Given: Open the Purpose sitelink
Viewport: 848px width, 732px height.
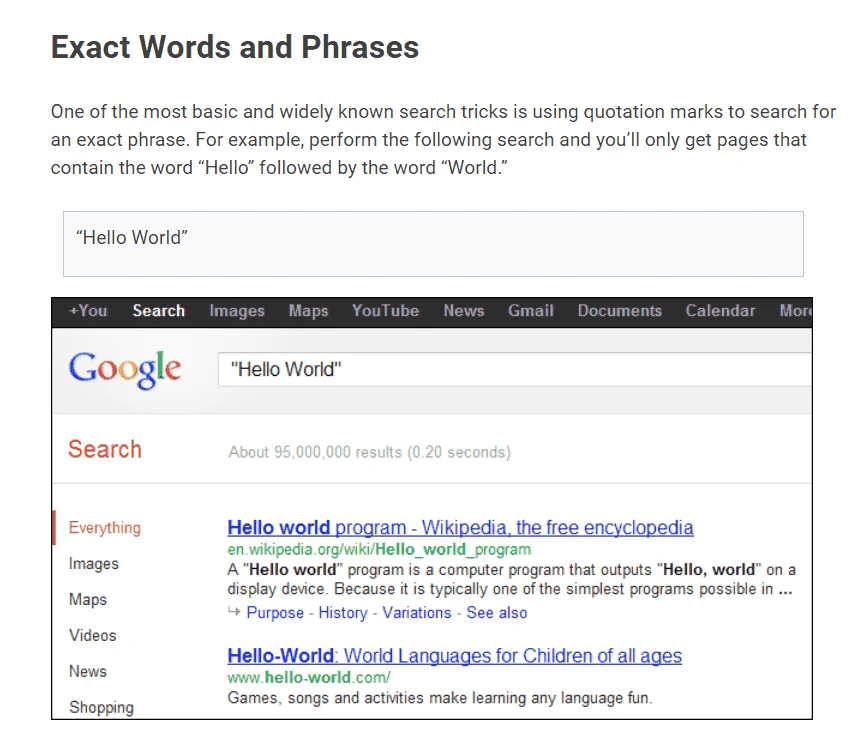Looking at the screenshot, I should pos(275,613).
